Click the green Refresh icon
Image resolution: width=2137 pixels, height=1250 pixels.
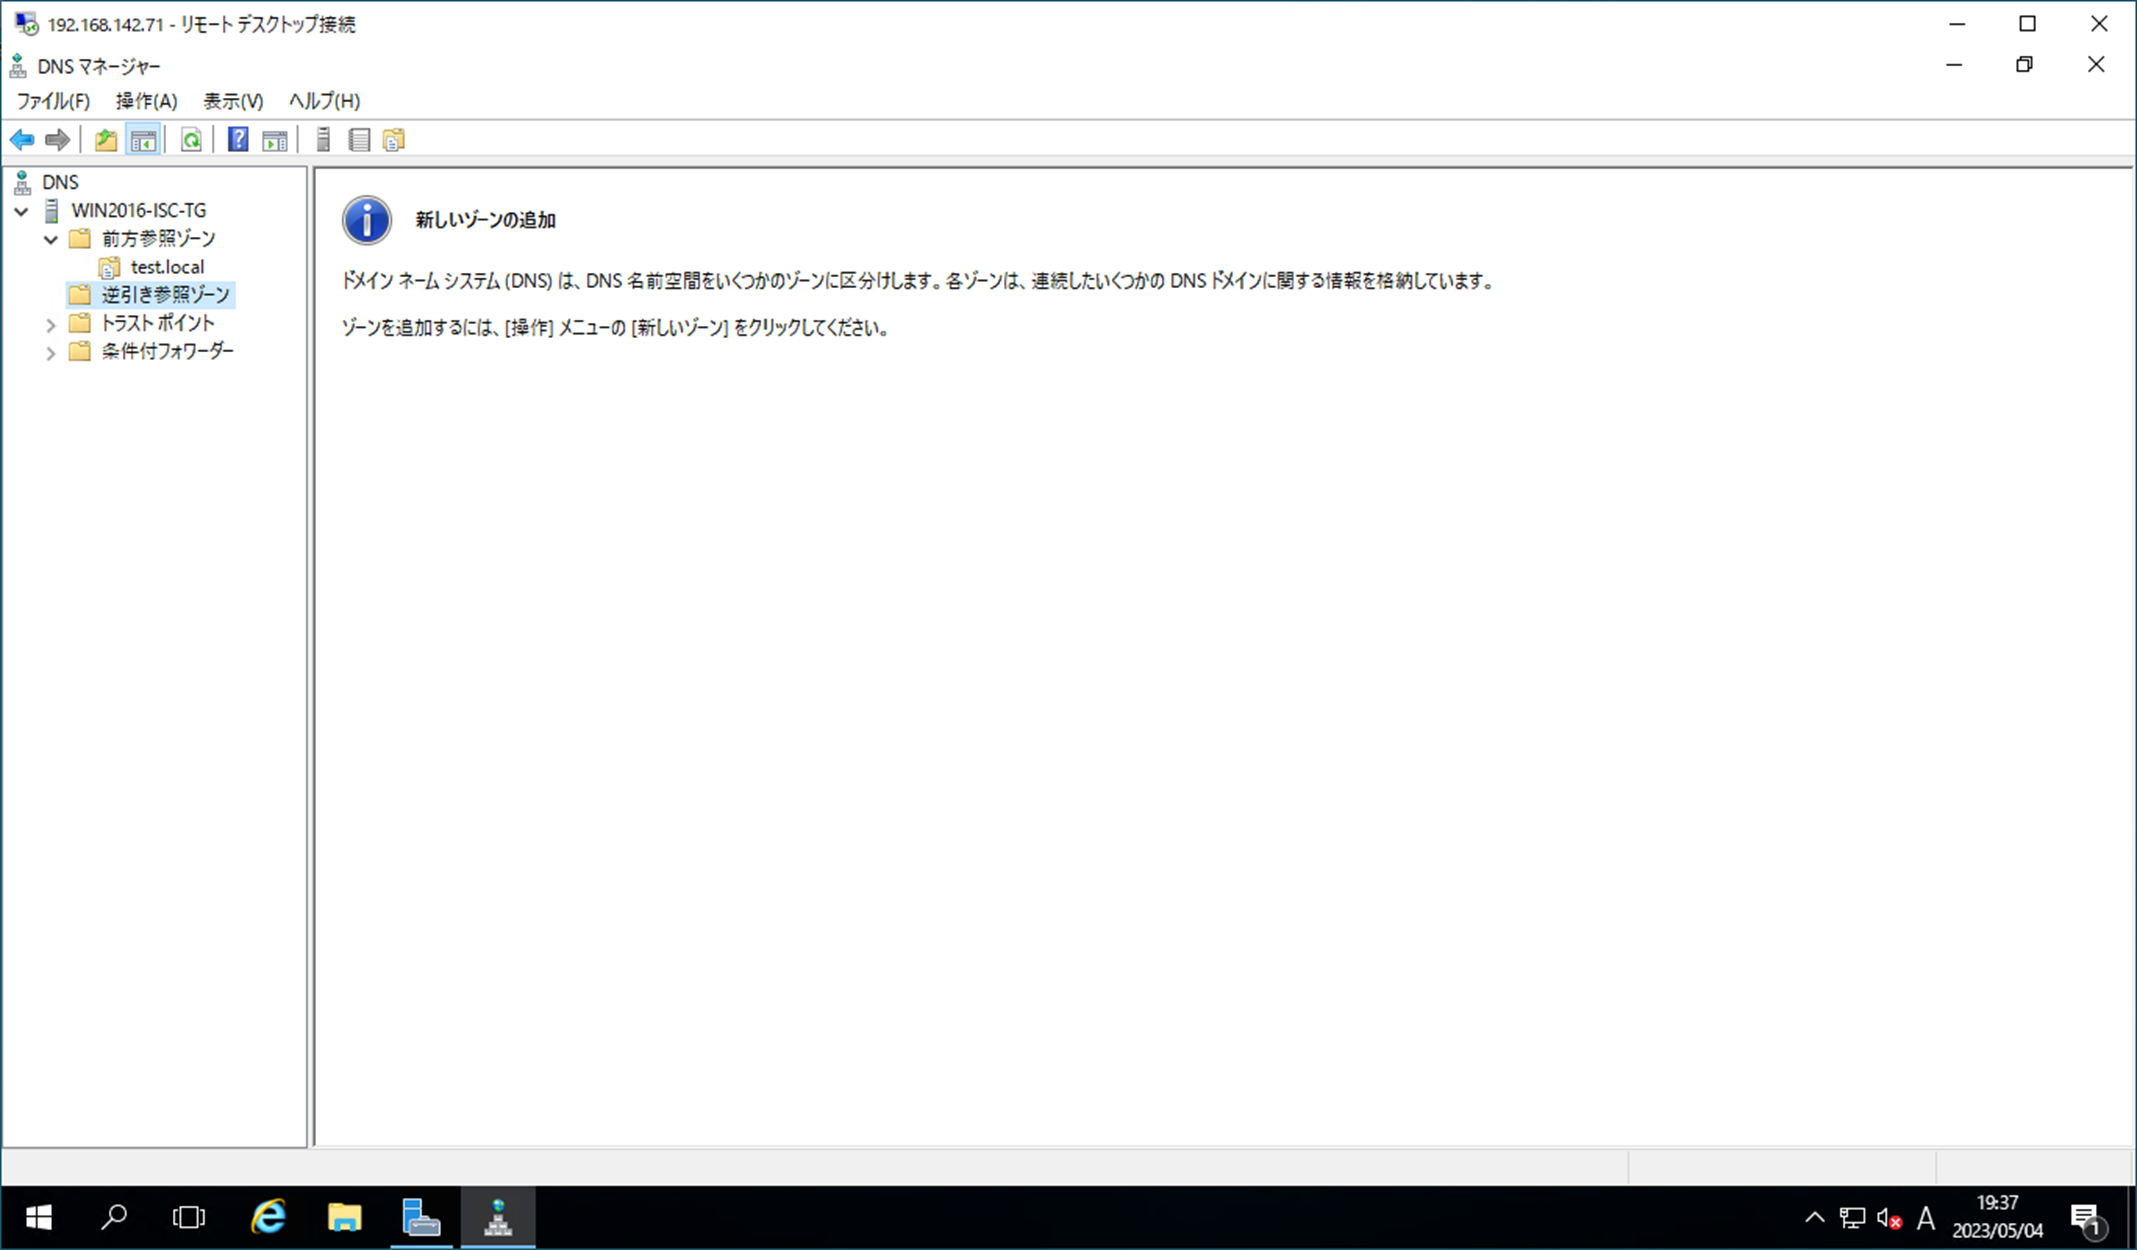point(191,140)
